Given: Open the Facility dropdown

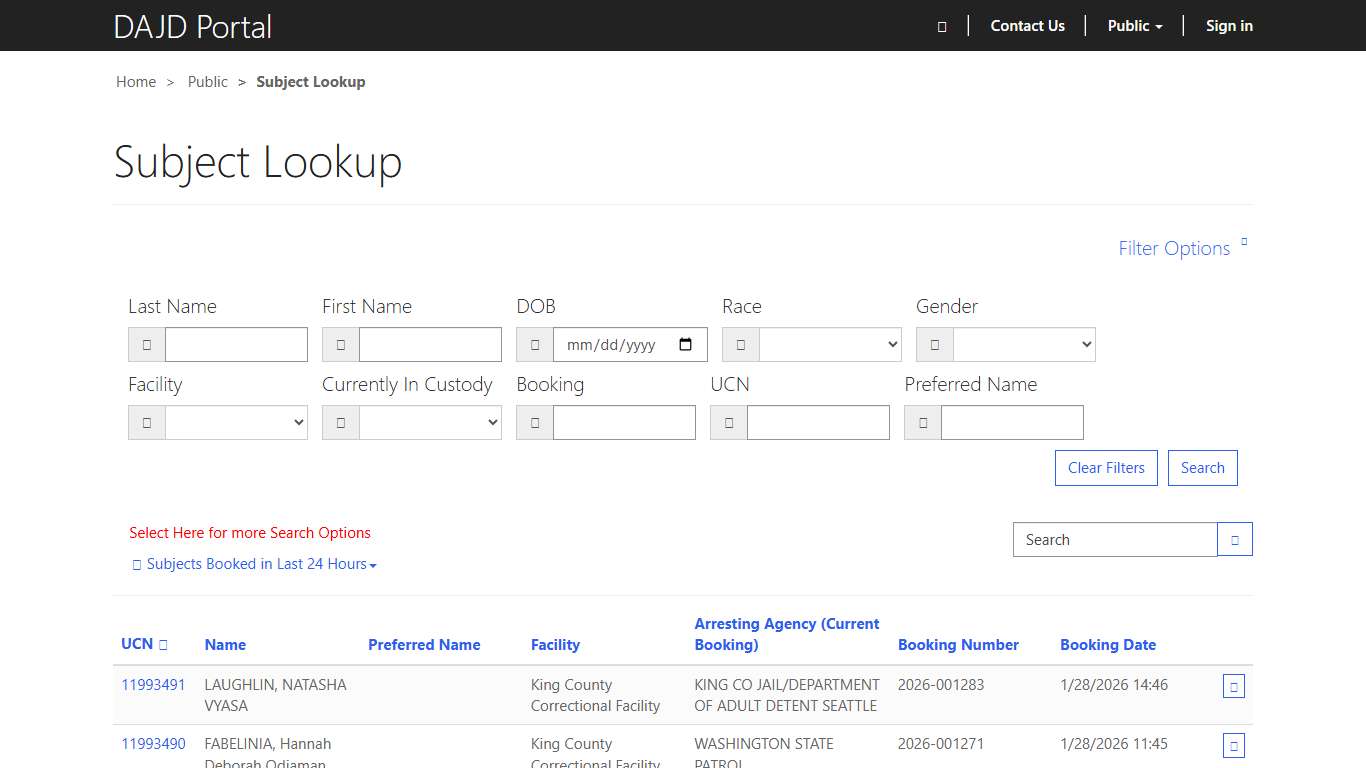Looking at the screenshot, I should [236, 422].
